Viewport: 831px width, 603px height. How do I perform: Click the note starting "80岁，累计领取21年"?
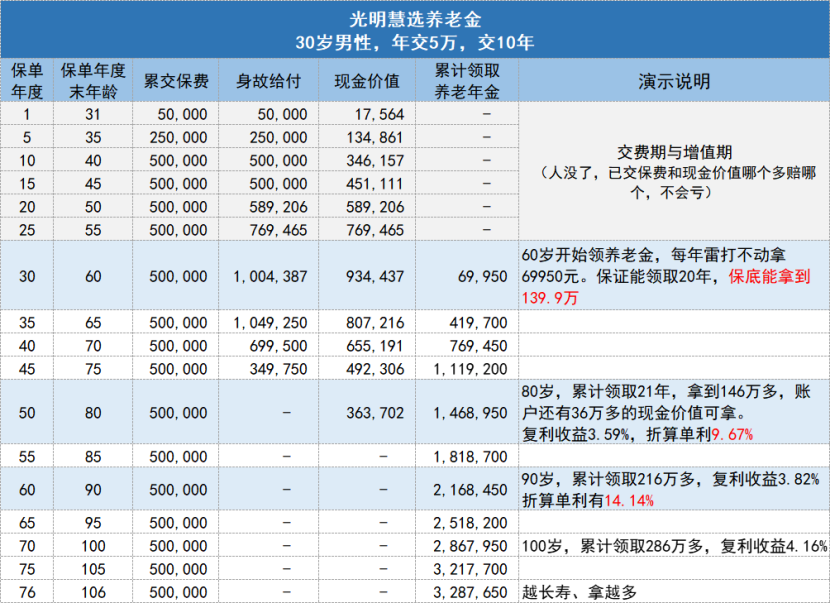(x=666, y=413)
